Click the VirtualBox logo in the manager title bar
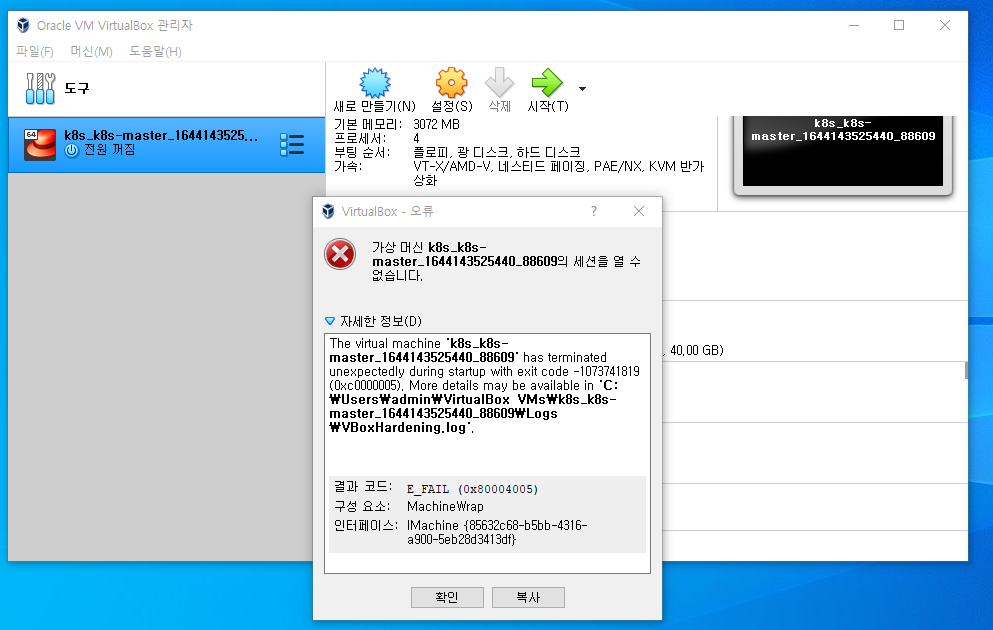 pyautogui.click(x=23, y=25)
